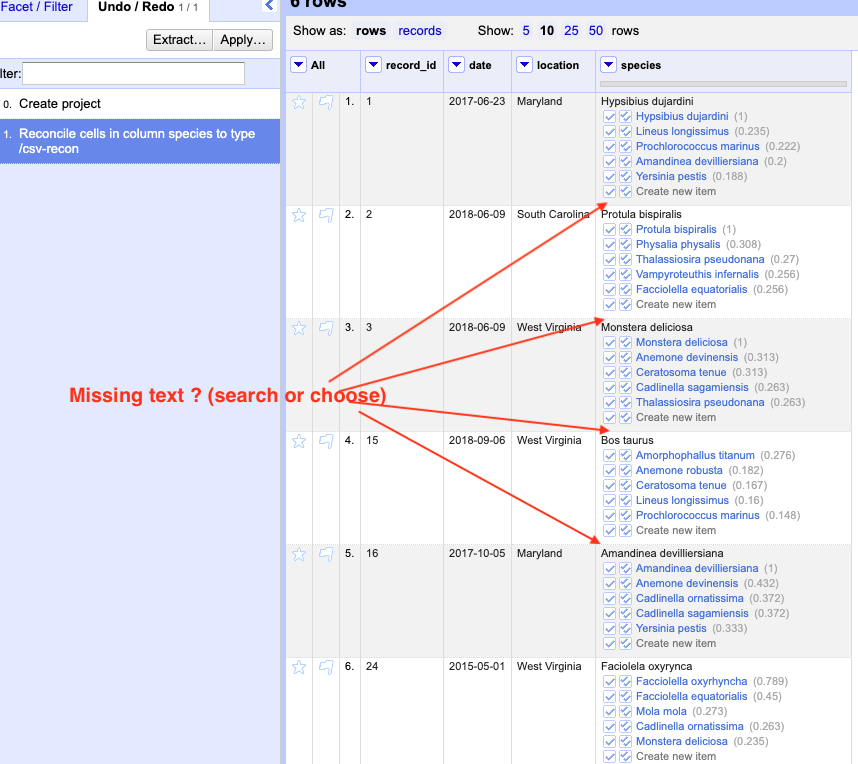Image resolution: width=858 pixels, height=764 pixels.
Task: Match this cell to Cadlinella ornatissima (0.372)
Action: tap(610, 599)
